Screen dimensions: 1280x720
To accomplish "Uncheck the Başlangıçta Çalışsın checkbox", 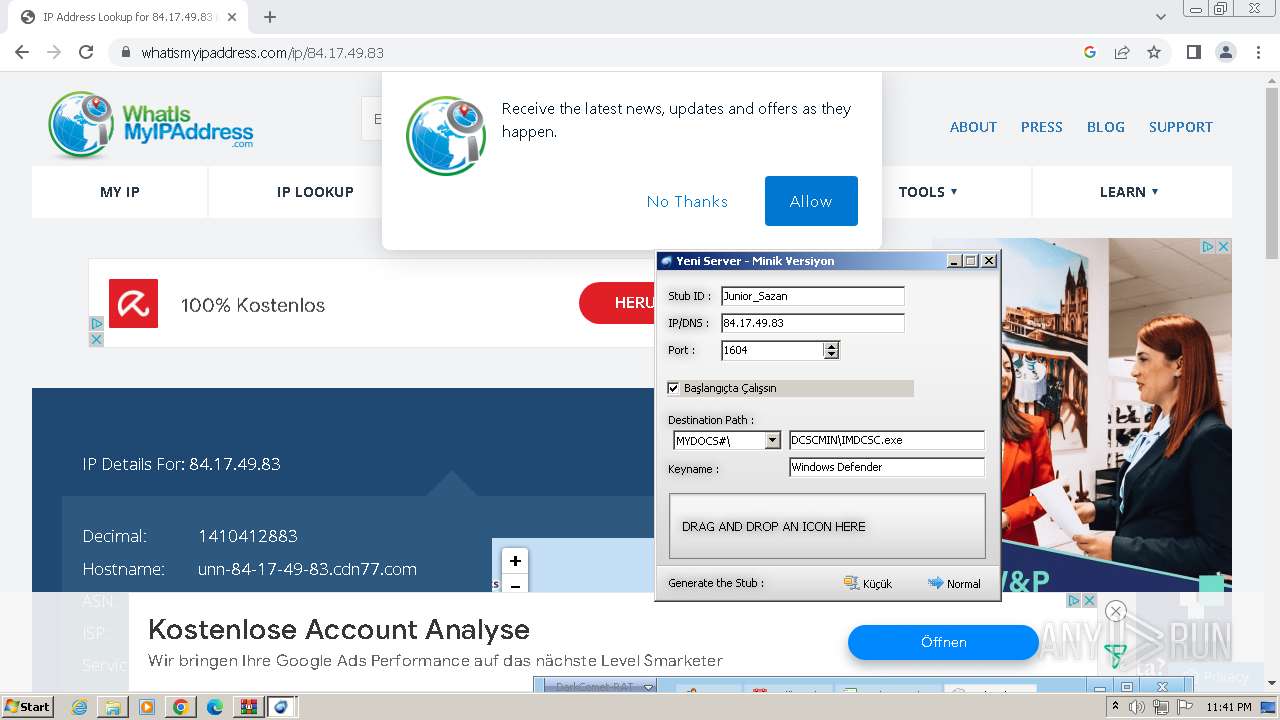I will click(x=673, y=388).
